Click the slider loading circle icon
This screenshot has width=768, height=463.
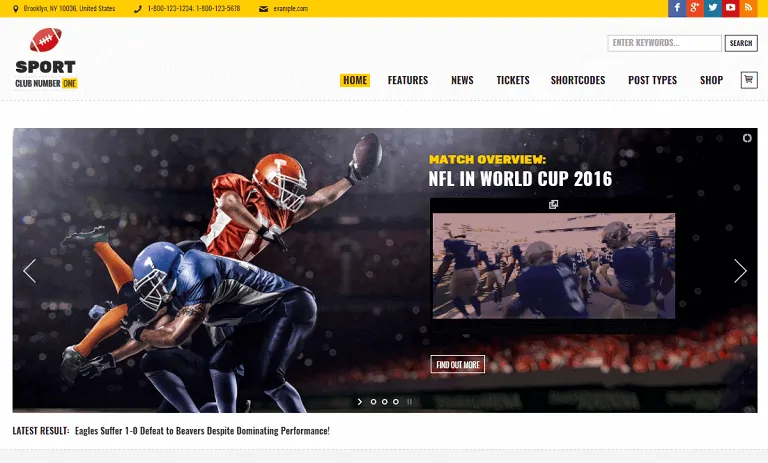pyautogui.click(x=747, y=138)
